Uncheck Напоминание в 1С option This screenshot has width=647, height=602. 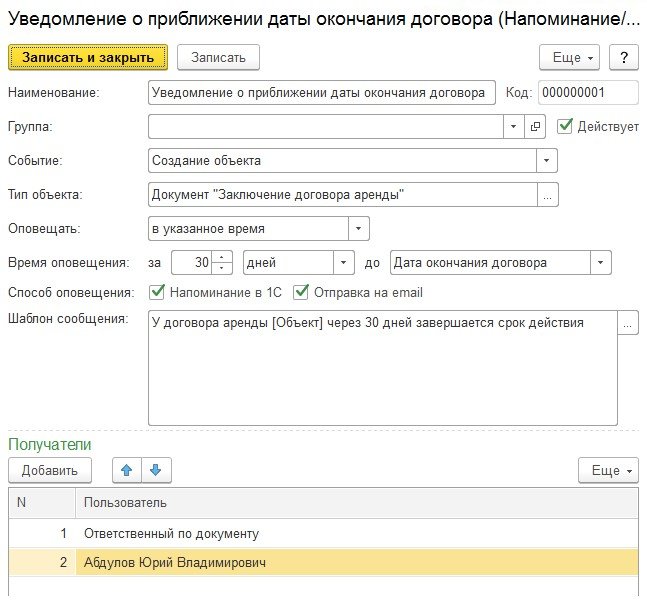156,293
